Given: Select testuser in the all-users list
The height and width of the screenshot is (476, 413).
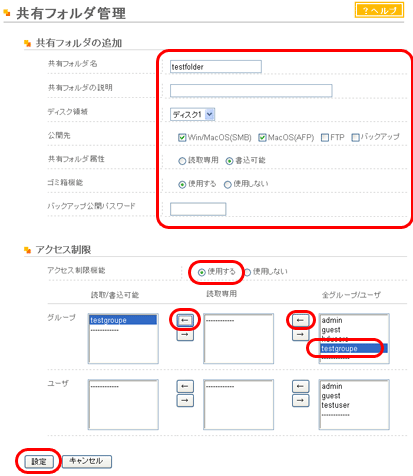Looking at the screenshot, I should (x=335, y=405).
